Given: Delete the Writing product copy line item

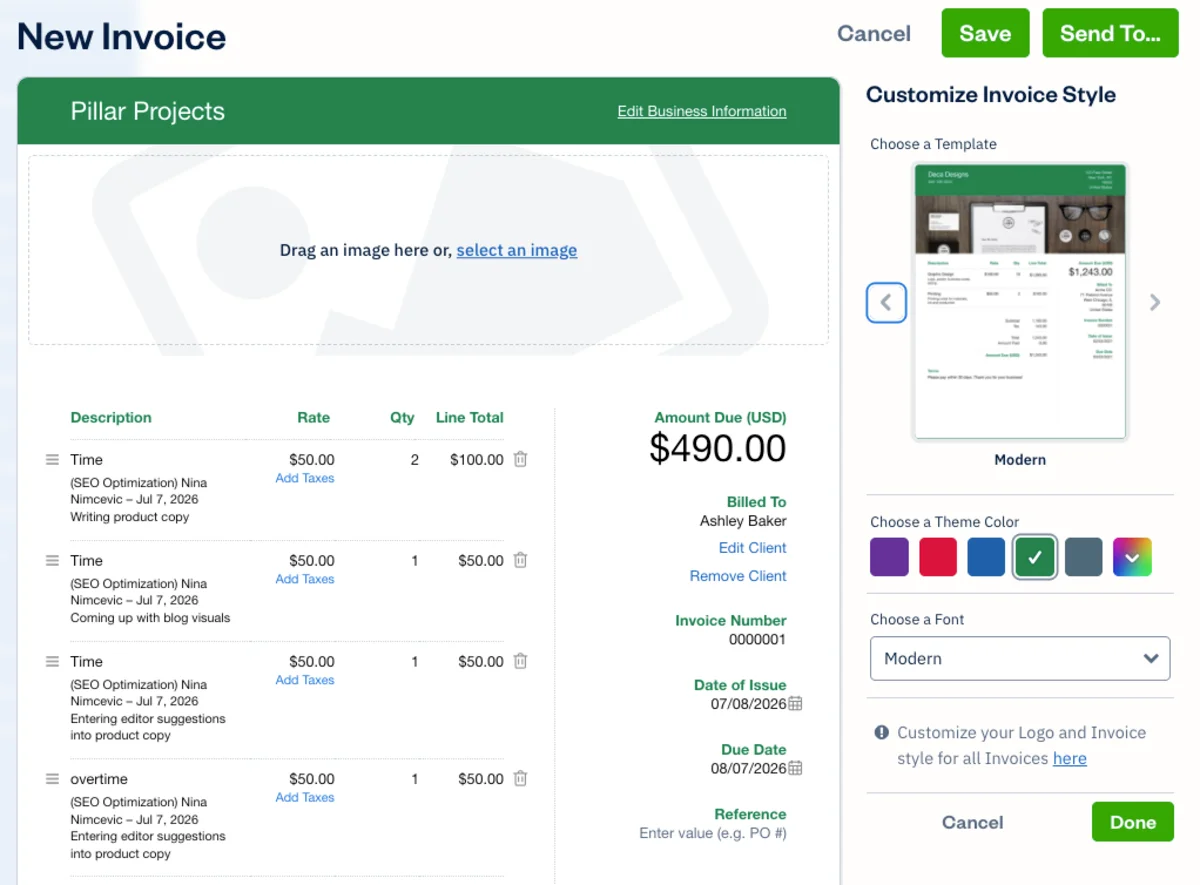Looking at the screenshot, I should pos(520,460).
